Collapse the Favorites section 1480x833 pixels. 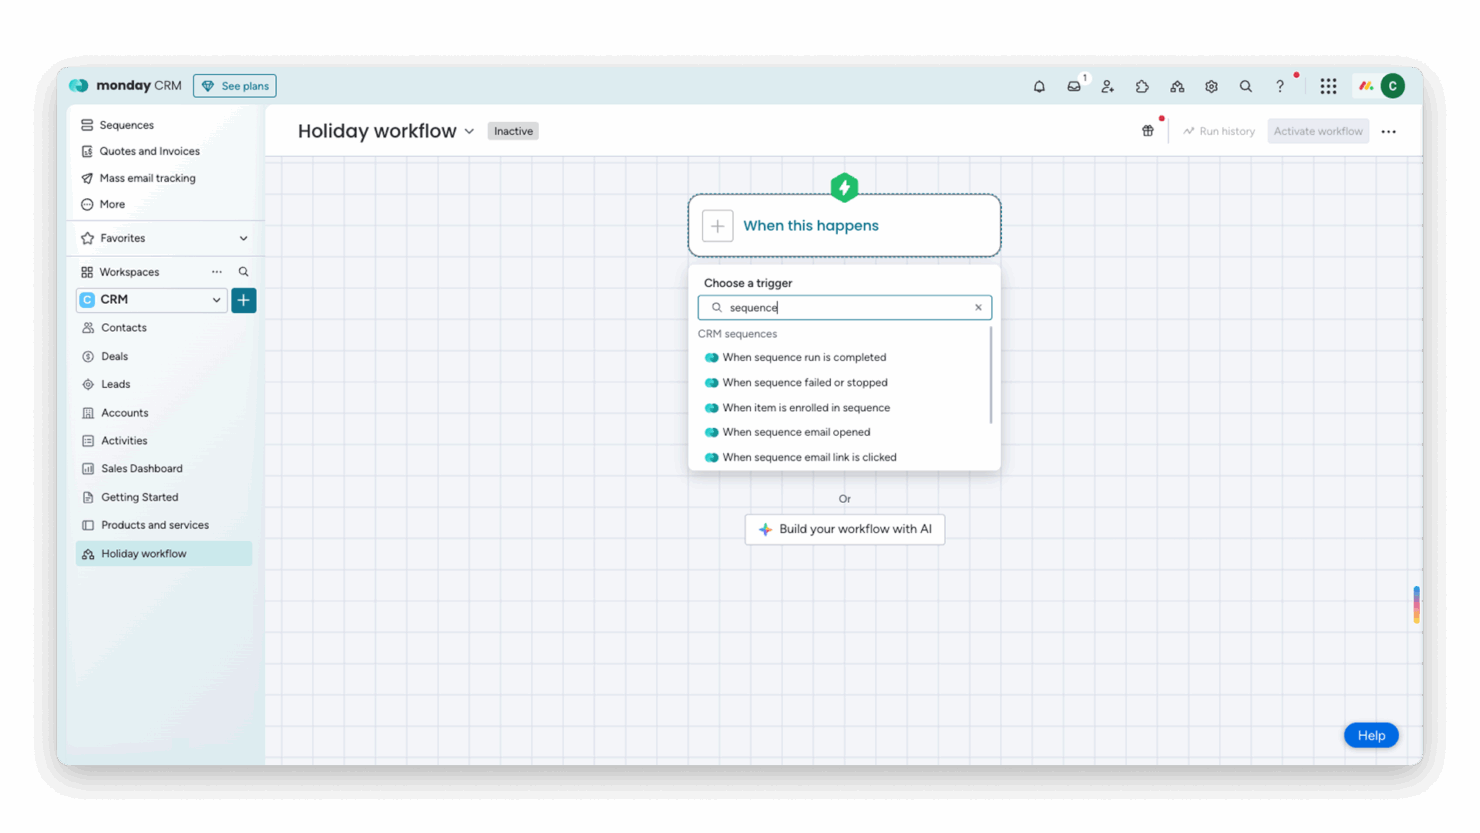[x=243, y=238]
